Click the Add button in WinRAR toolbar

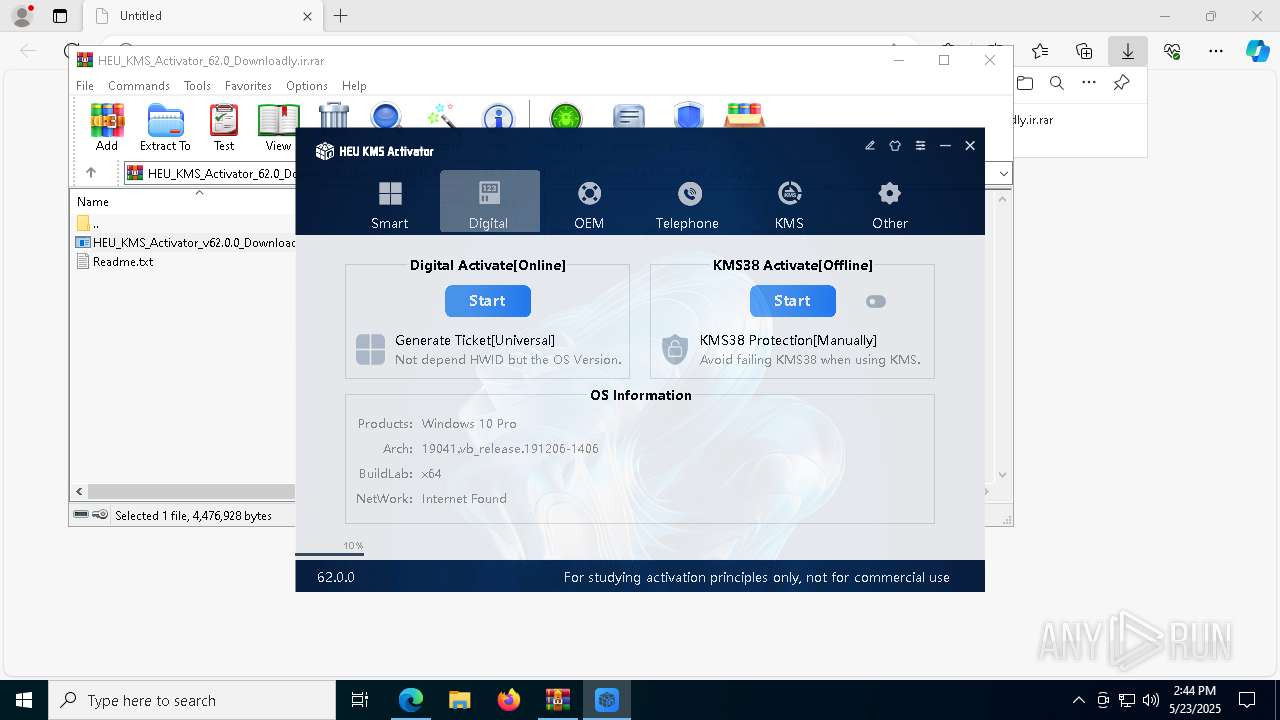(x=107, y=127)
